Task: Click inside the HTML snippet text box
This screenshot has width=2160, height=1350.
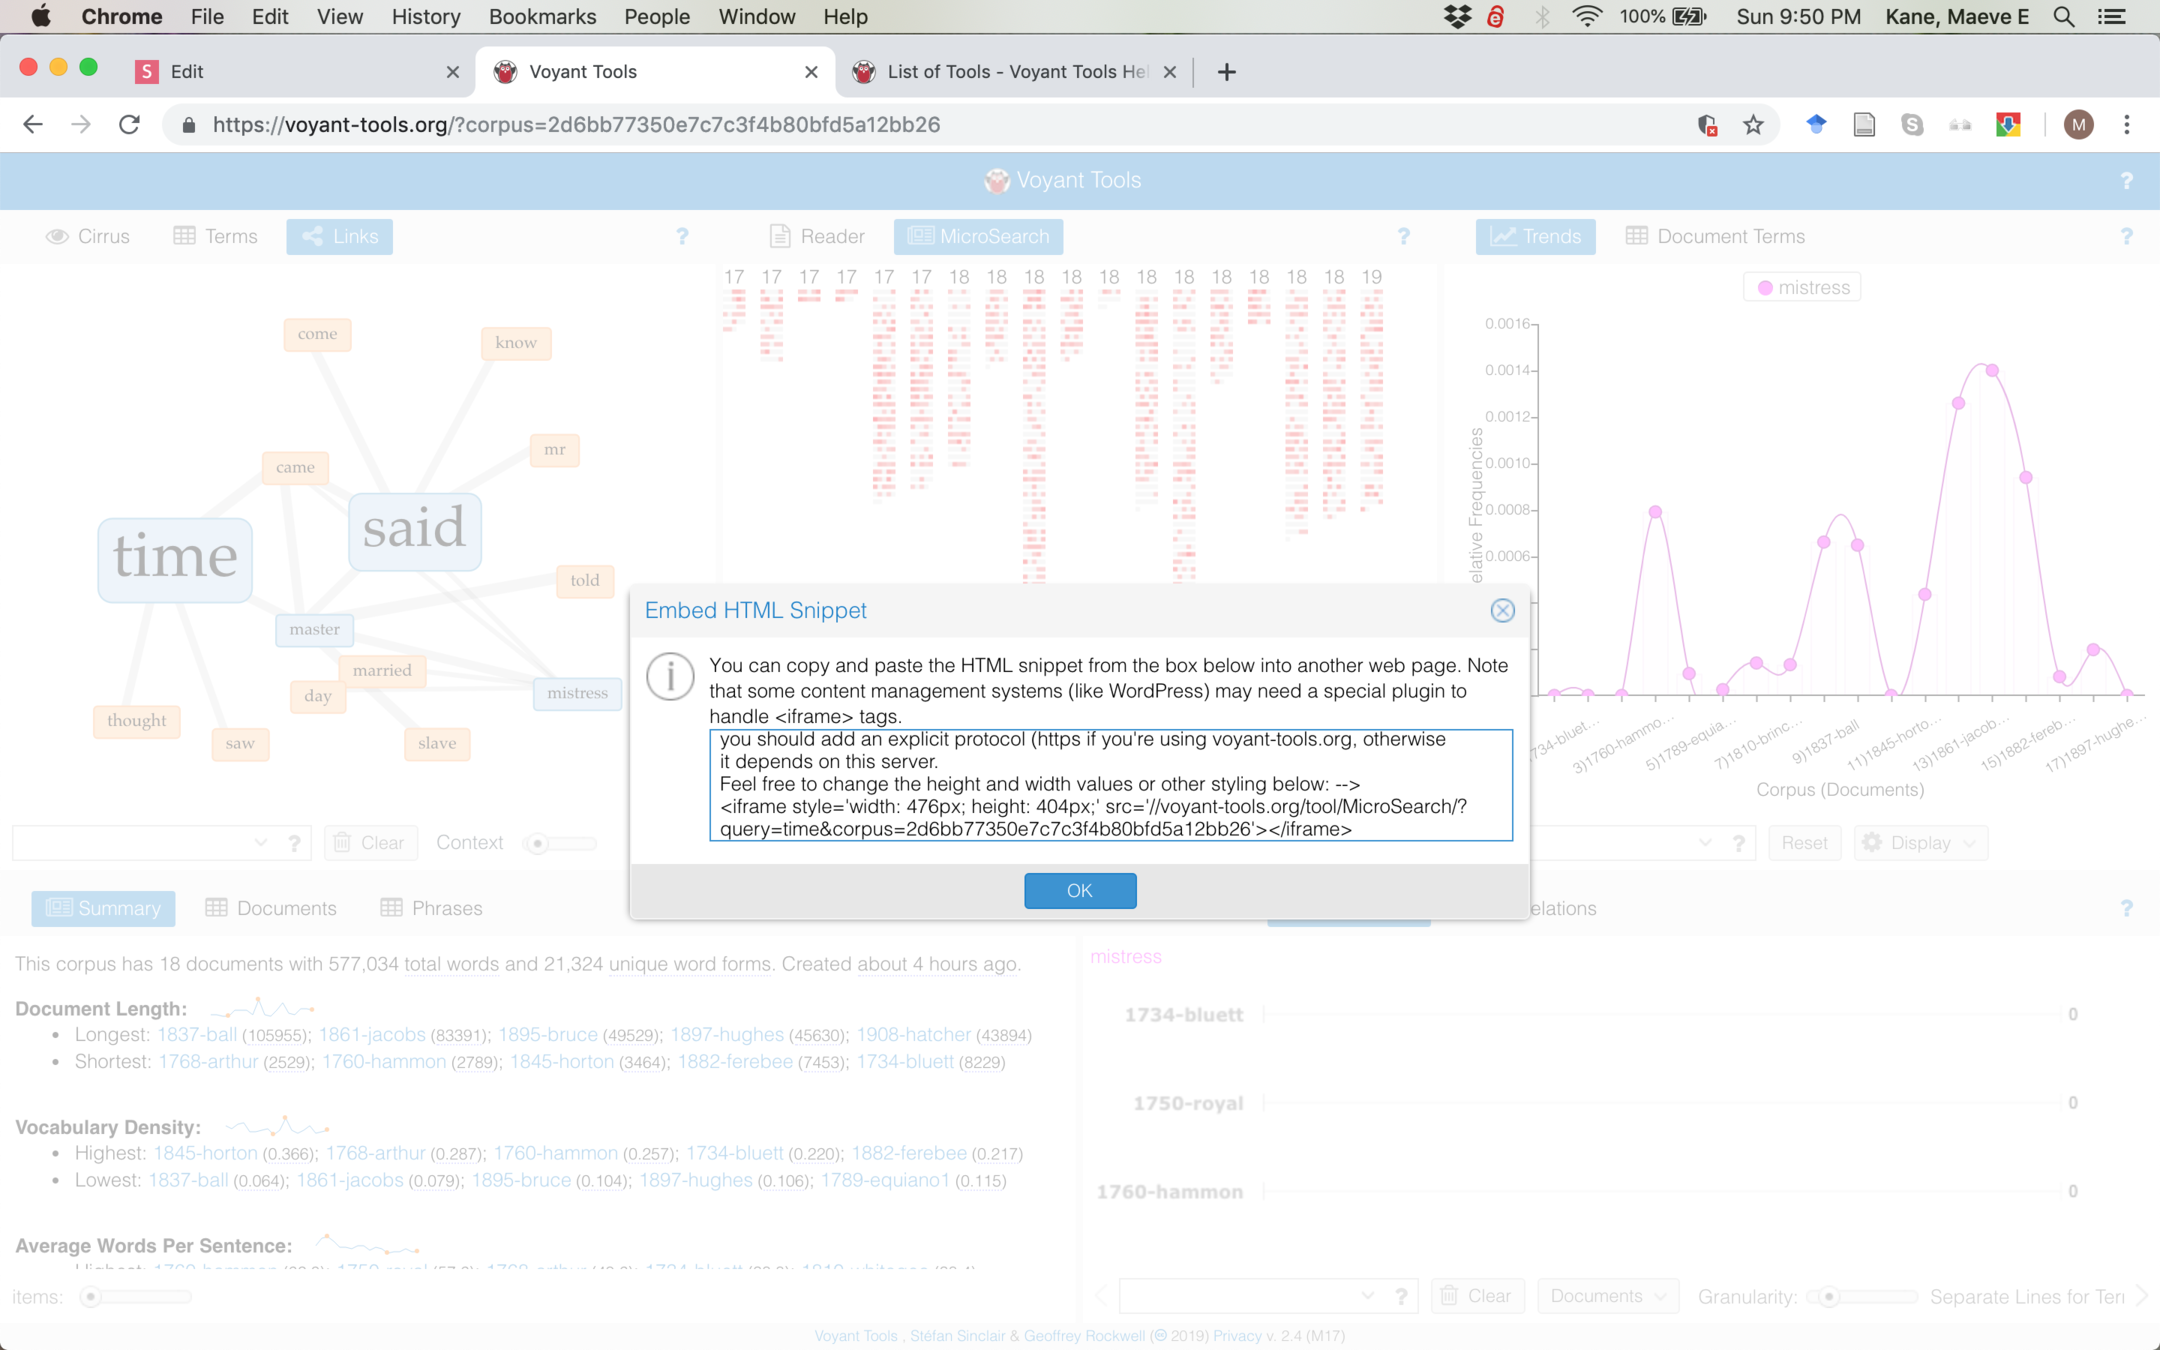Action: point(1110,785)
